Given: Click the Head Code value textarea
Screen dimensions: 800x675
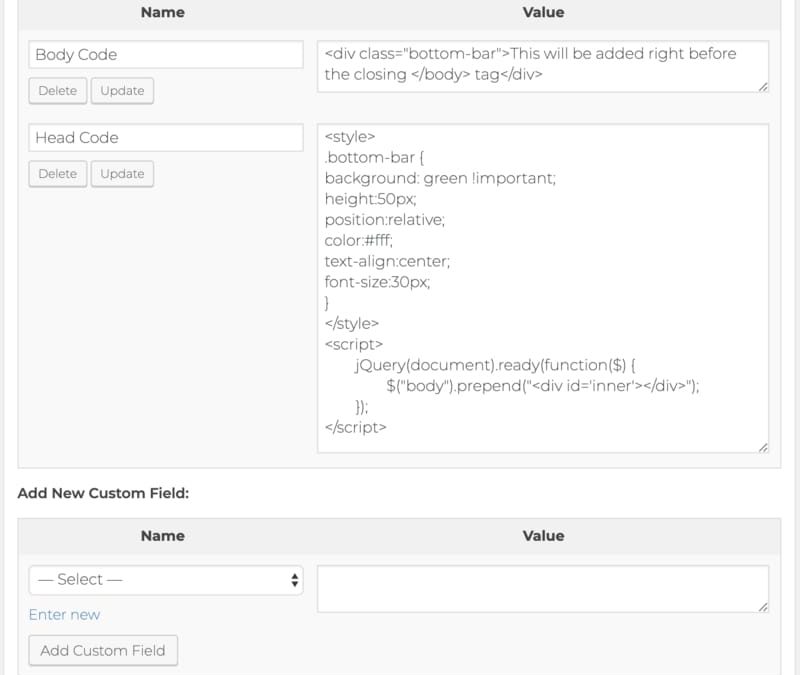Looking at the screenshot, I should coord(543,288).
